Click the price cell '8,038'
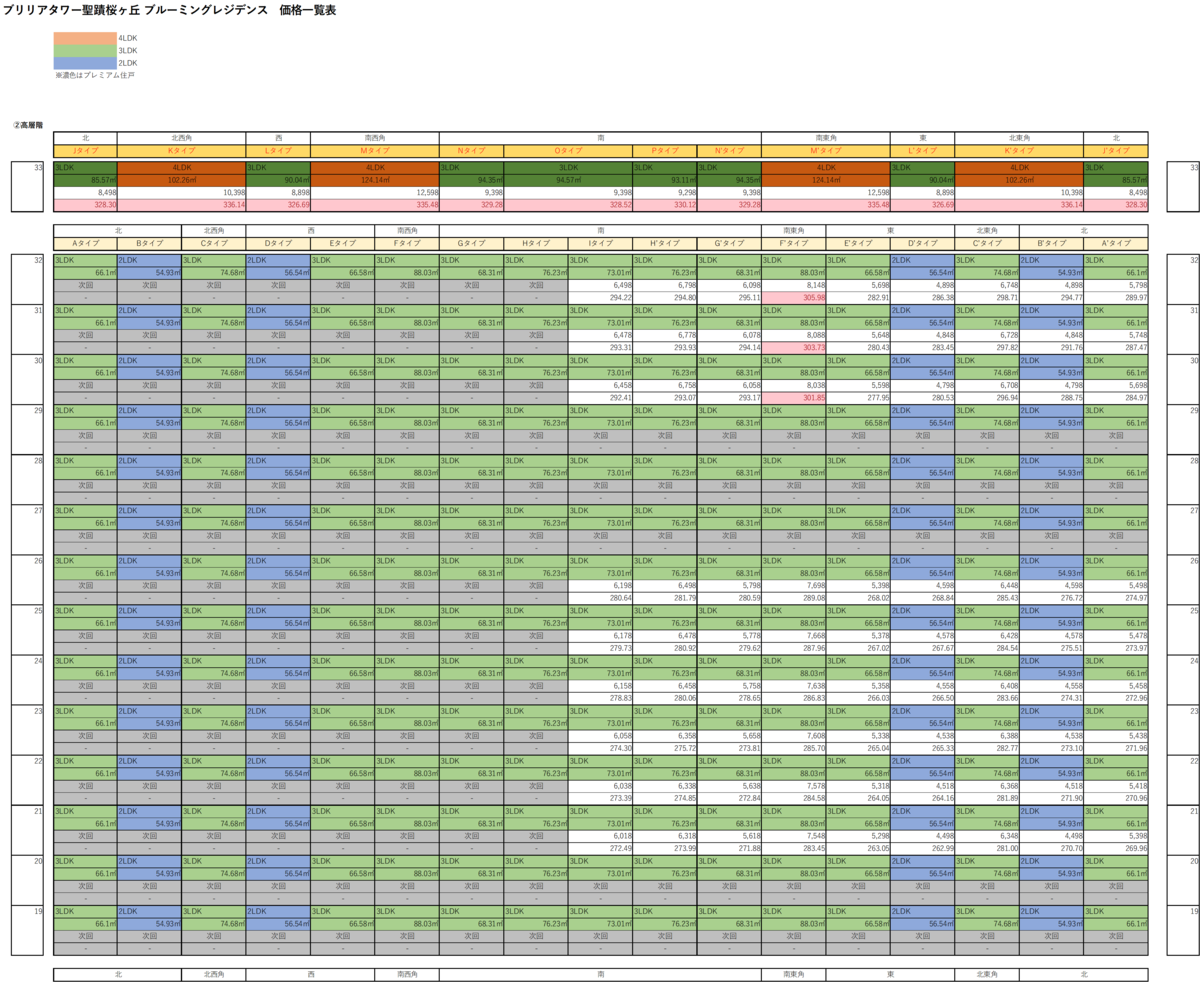Viewport: 1200px width, 982px height. (794, 385)
